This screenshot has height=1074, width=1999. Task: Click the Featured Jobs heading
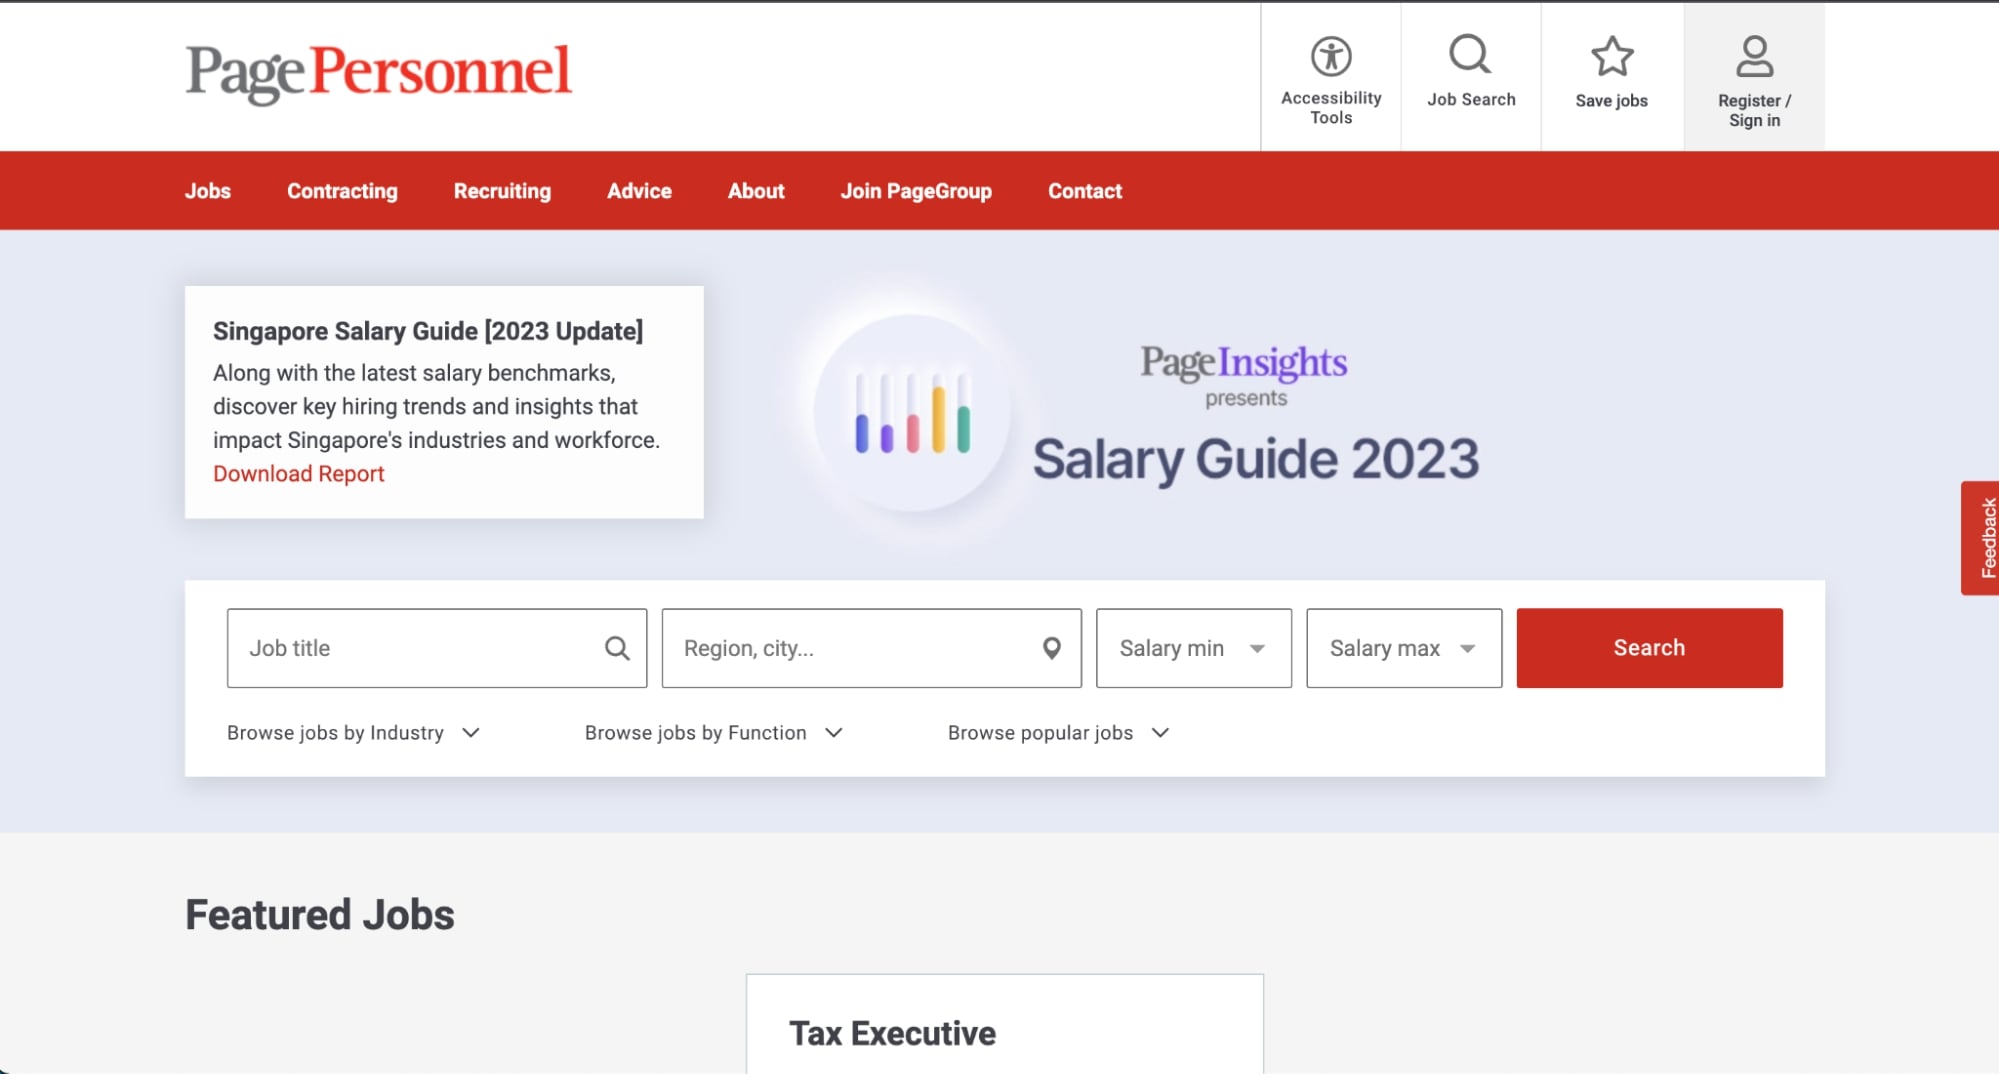[x=320, y=915]
